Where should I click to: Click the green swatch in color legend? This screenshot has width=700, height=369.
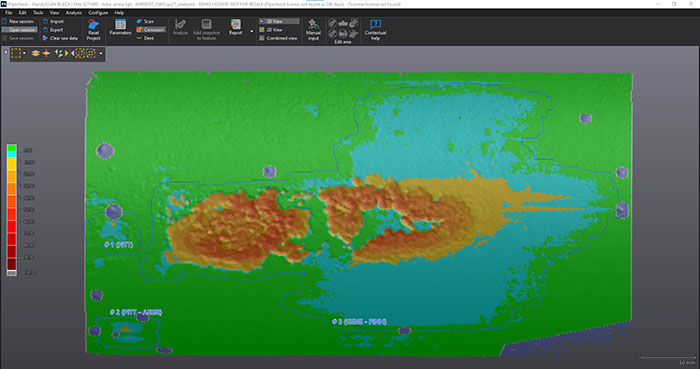12,148
